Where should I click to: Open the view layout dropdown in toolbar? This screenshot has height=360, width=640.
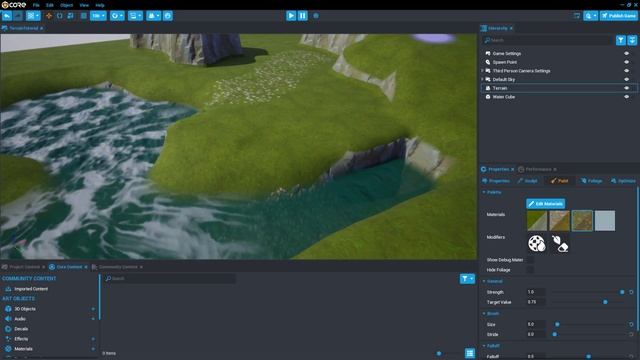[x=135, y=16]
